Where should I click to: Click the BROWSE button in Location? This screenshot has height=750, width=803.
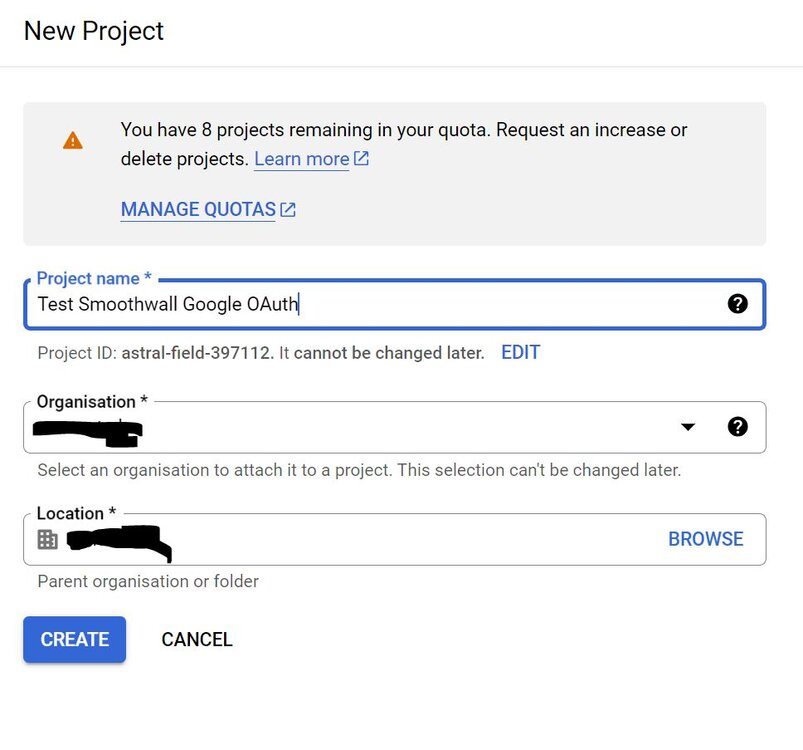point(706,539)
